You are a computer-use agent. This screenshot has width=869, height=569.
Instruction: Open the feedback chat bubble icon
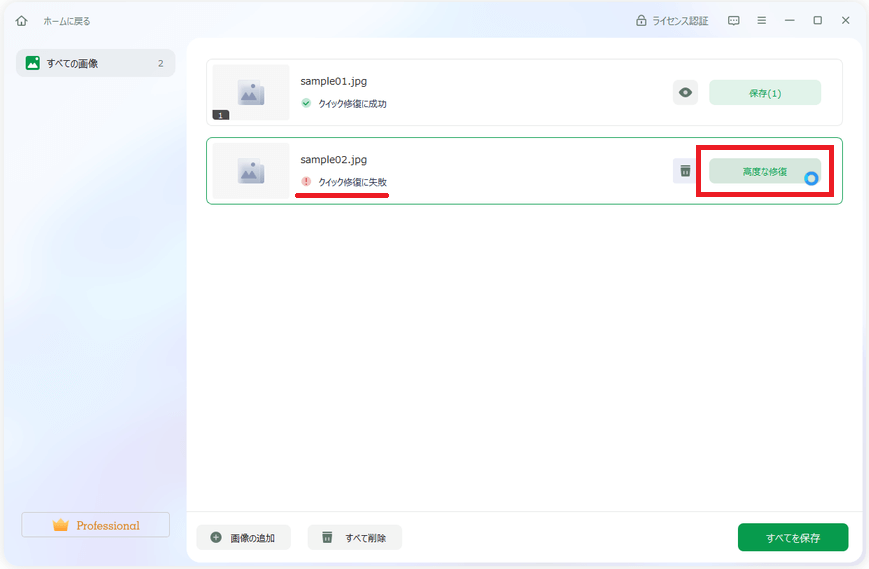(734, 21)
